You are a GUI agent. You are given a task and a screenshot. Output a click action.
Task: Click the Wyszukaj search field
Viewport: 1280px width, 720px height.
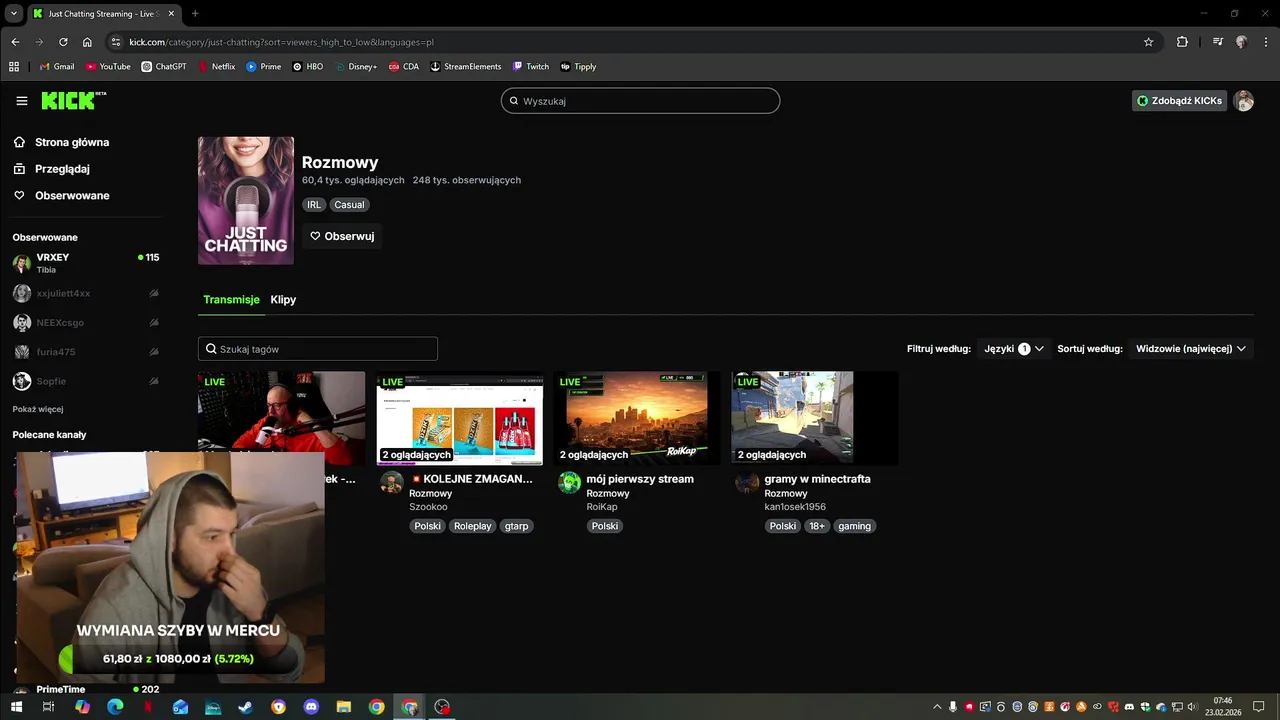640,101
